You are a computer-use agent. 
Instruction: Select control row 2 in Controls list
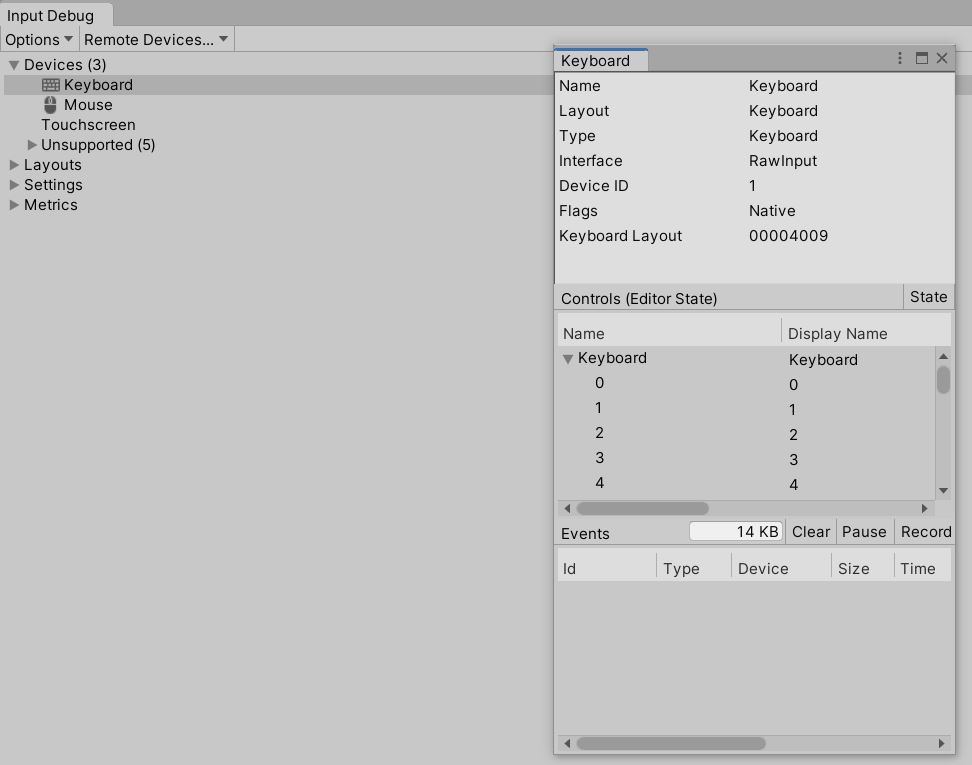746,433
